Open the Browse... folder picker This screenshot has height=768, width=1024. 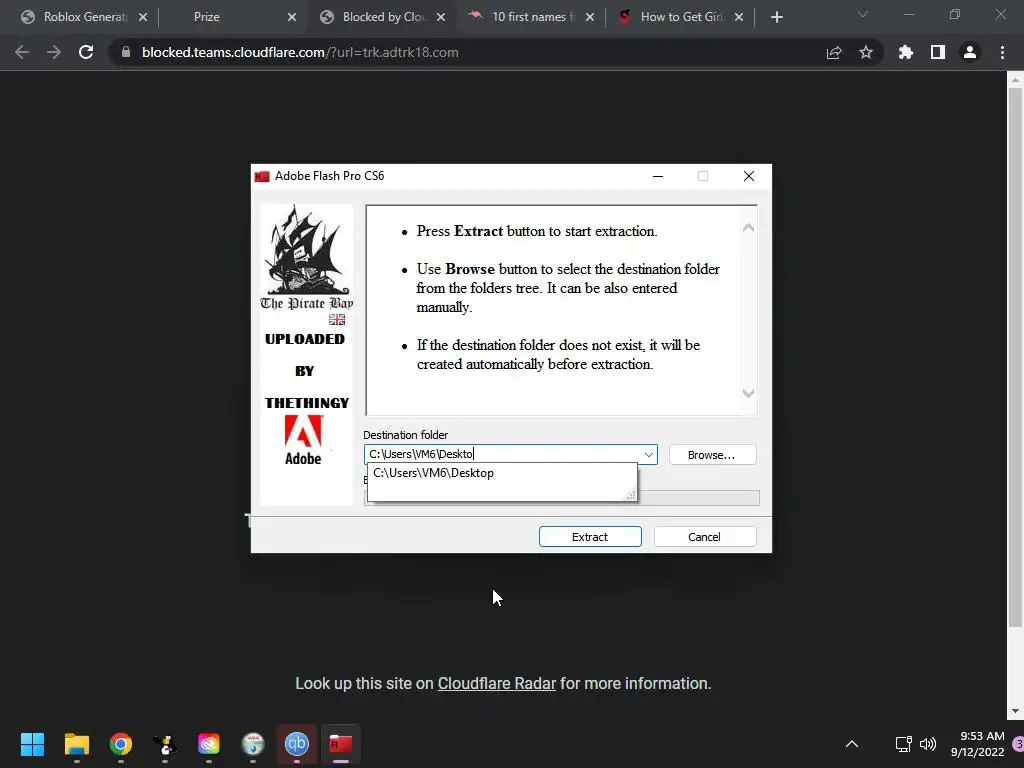pos(712,455)
